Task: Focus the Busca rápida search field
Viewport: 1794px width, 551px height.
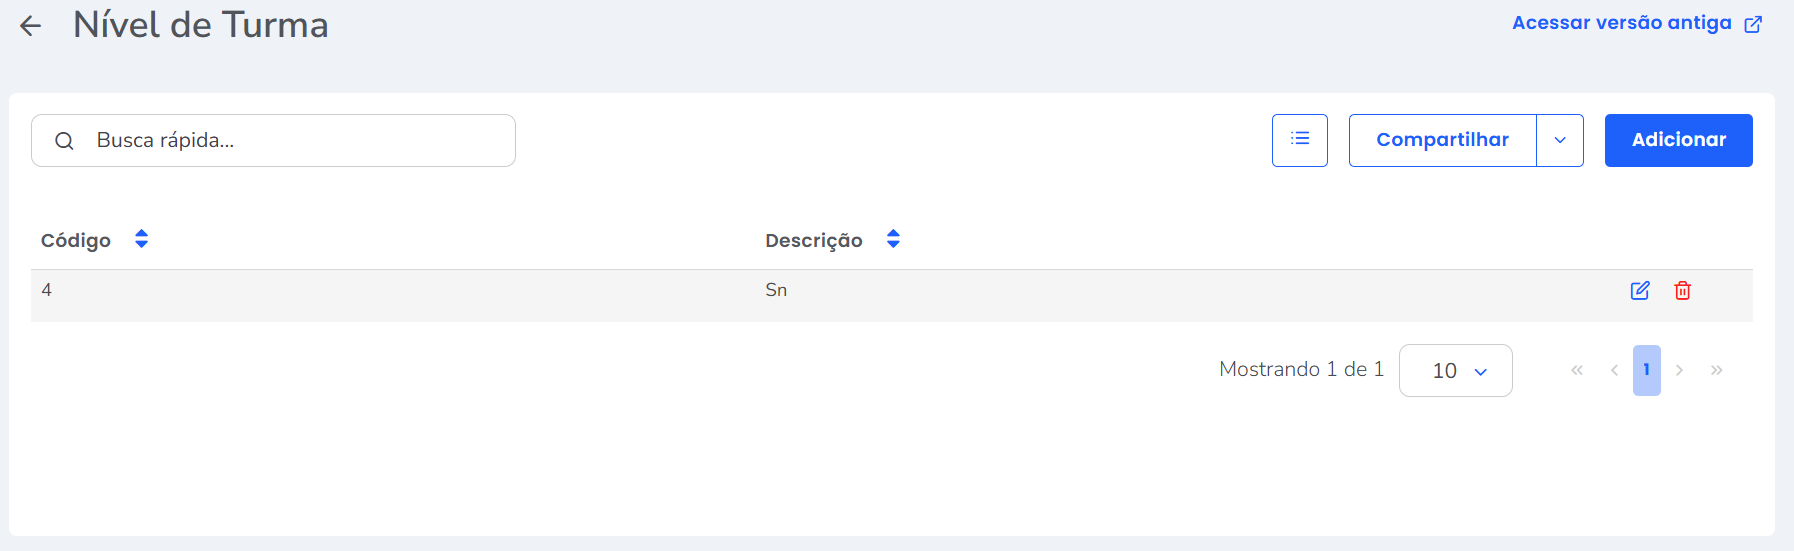Action: tap(290, 141)
